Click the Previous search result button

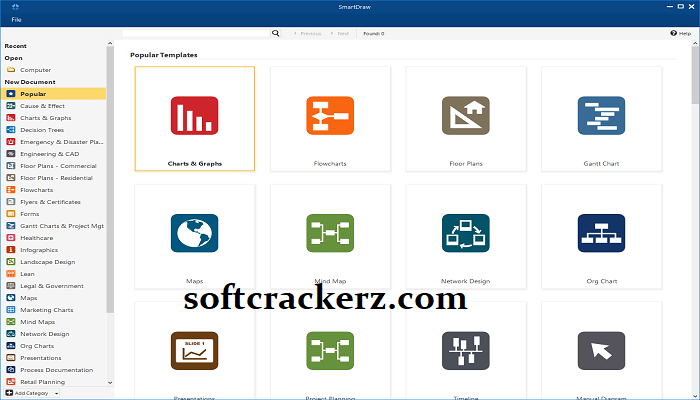[x=308, y=33]
